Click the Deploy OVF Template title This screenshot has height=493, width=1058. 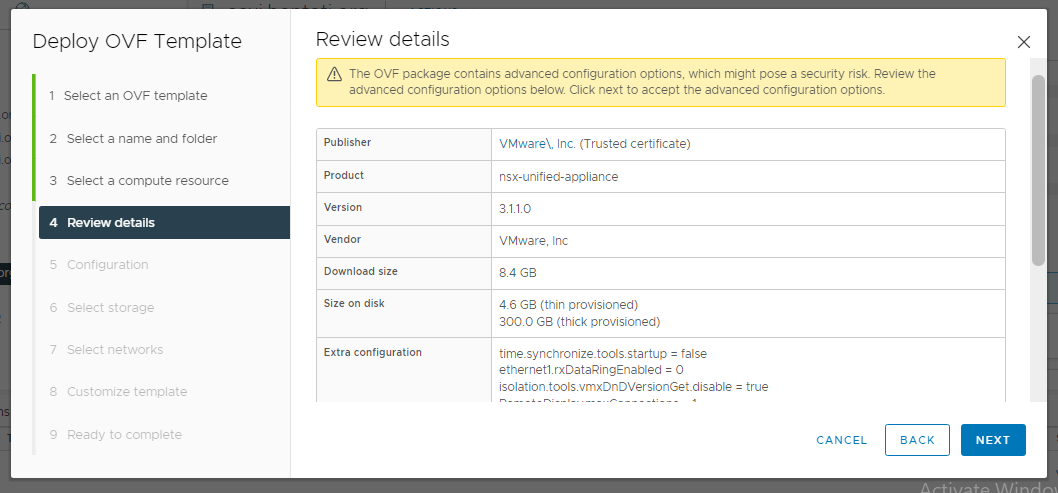pyautogui.click(x=137, y=42)
